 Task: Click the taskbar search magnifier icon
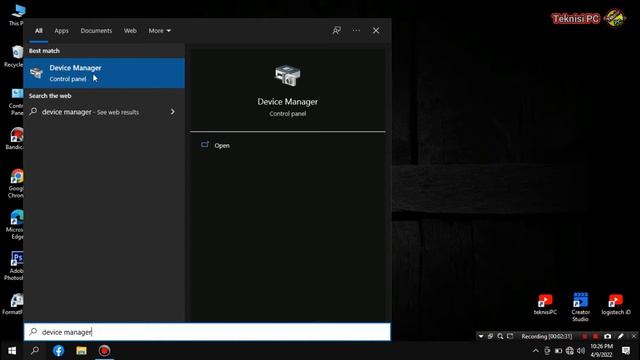click(35, 351)
